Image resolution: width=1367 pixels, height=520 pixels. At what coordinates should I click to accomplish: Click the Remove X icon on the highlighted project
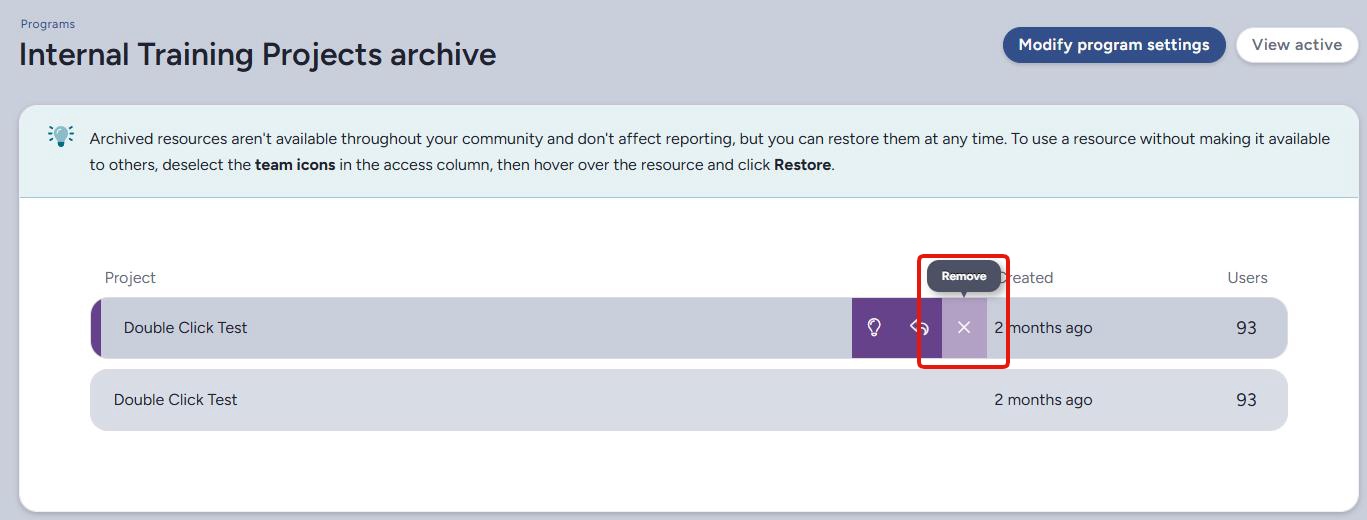click(964, 328)
